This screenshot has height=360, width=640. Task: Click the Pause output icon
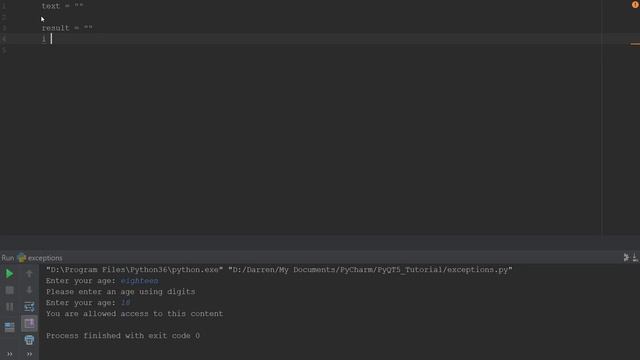click(9, 307)
